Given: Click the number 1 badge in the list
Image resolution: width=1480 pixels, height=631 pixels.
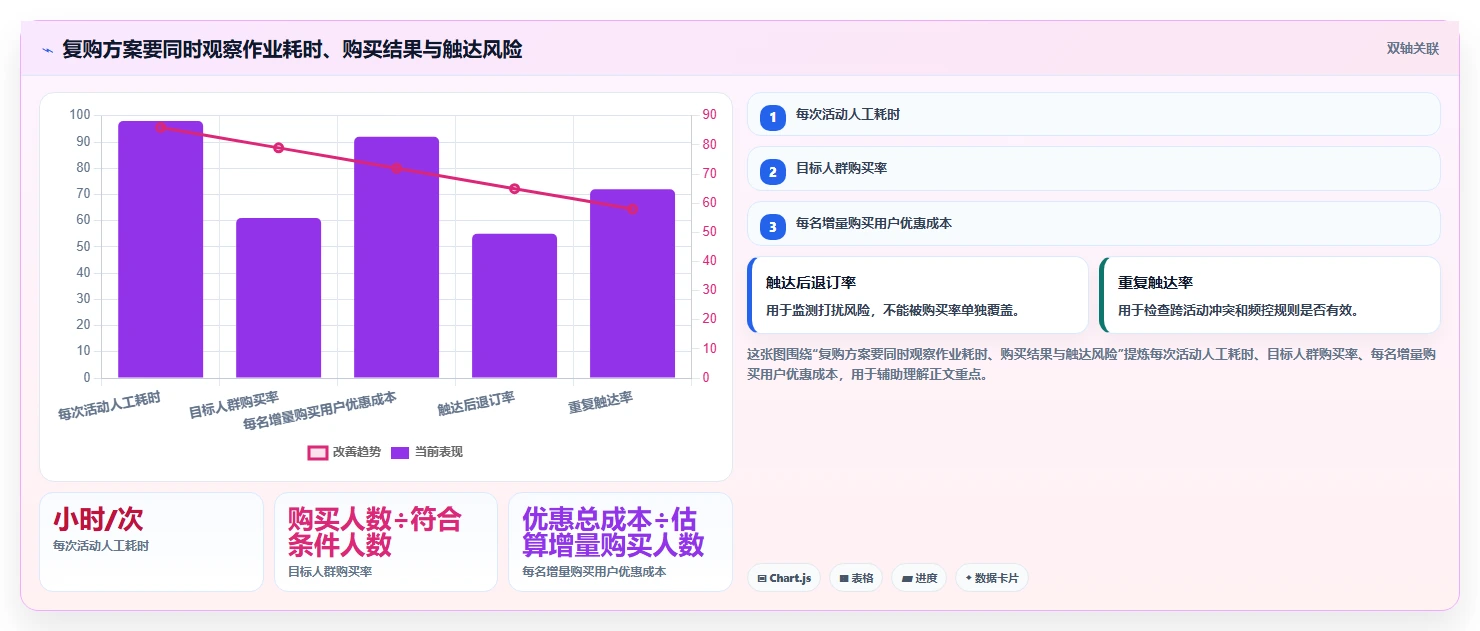Looking at the screenshot, I should click(772, 117).
